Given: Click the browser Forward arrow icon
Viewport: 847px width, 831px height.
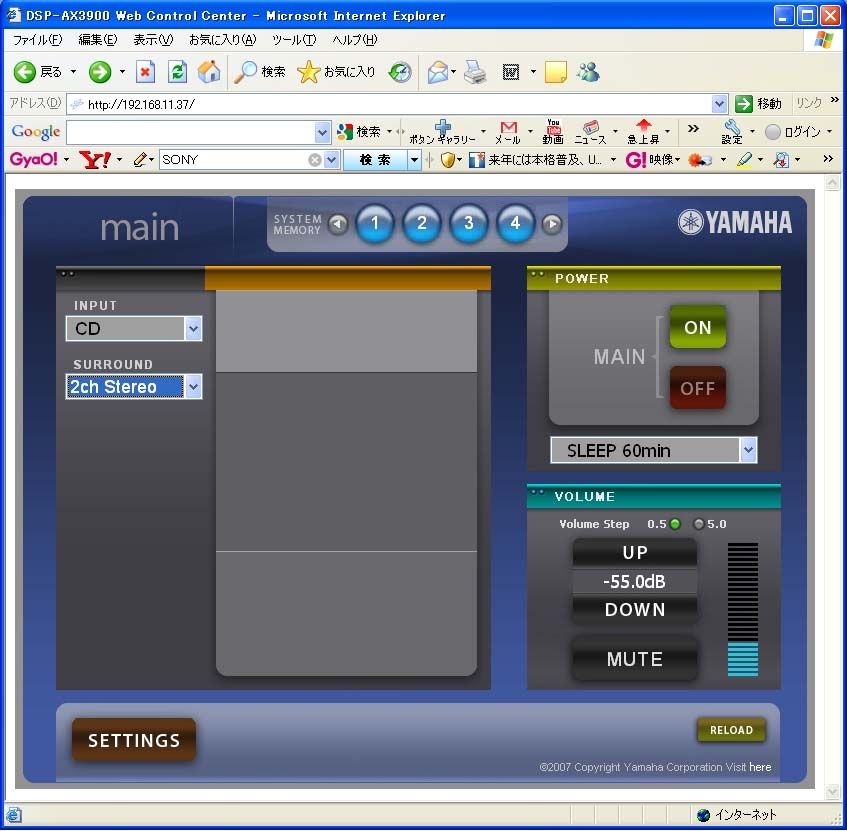Looking at the screenshot, I should 100,72.
